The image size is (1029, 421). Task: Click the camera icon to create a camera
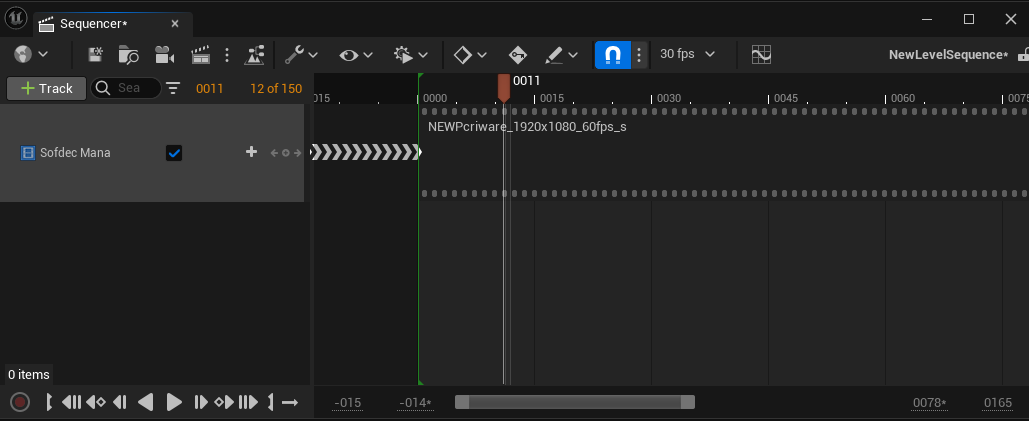coord(164,55)
